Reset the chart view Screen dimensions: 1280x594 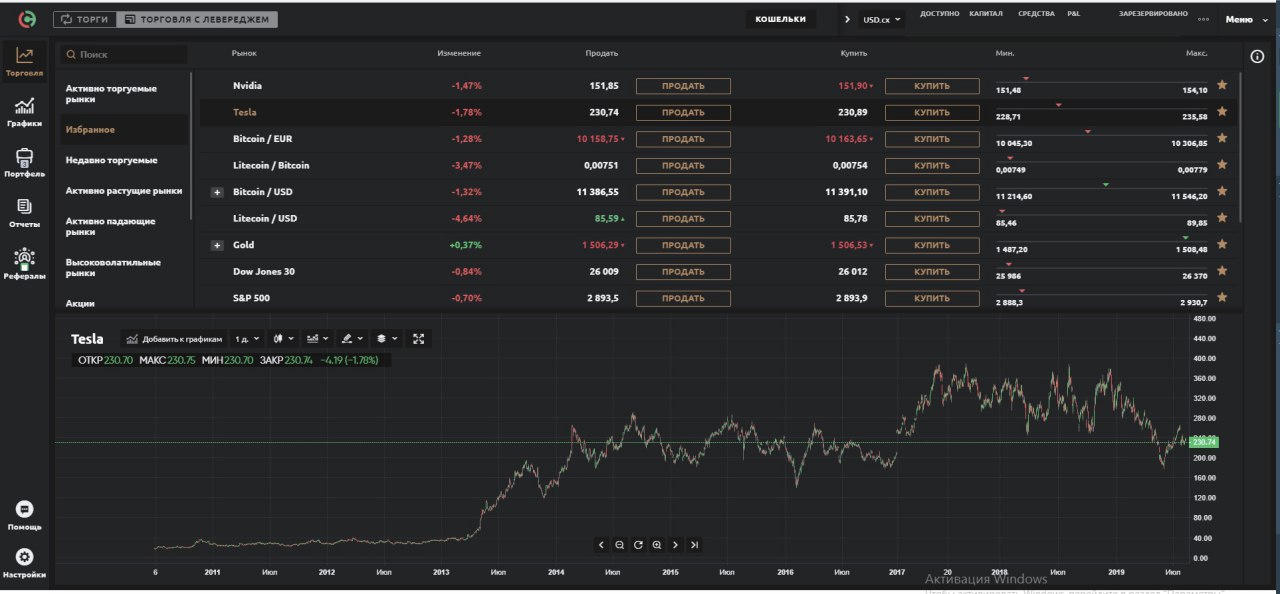(638, 545)
